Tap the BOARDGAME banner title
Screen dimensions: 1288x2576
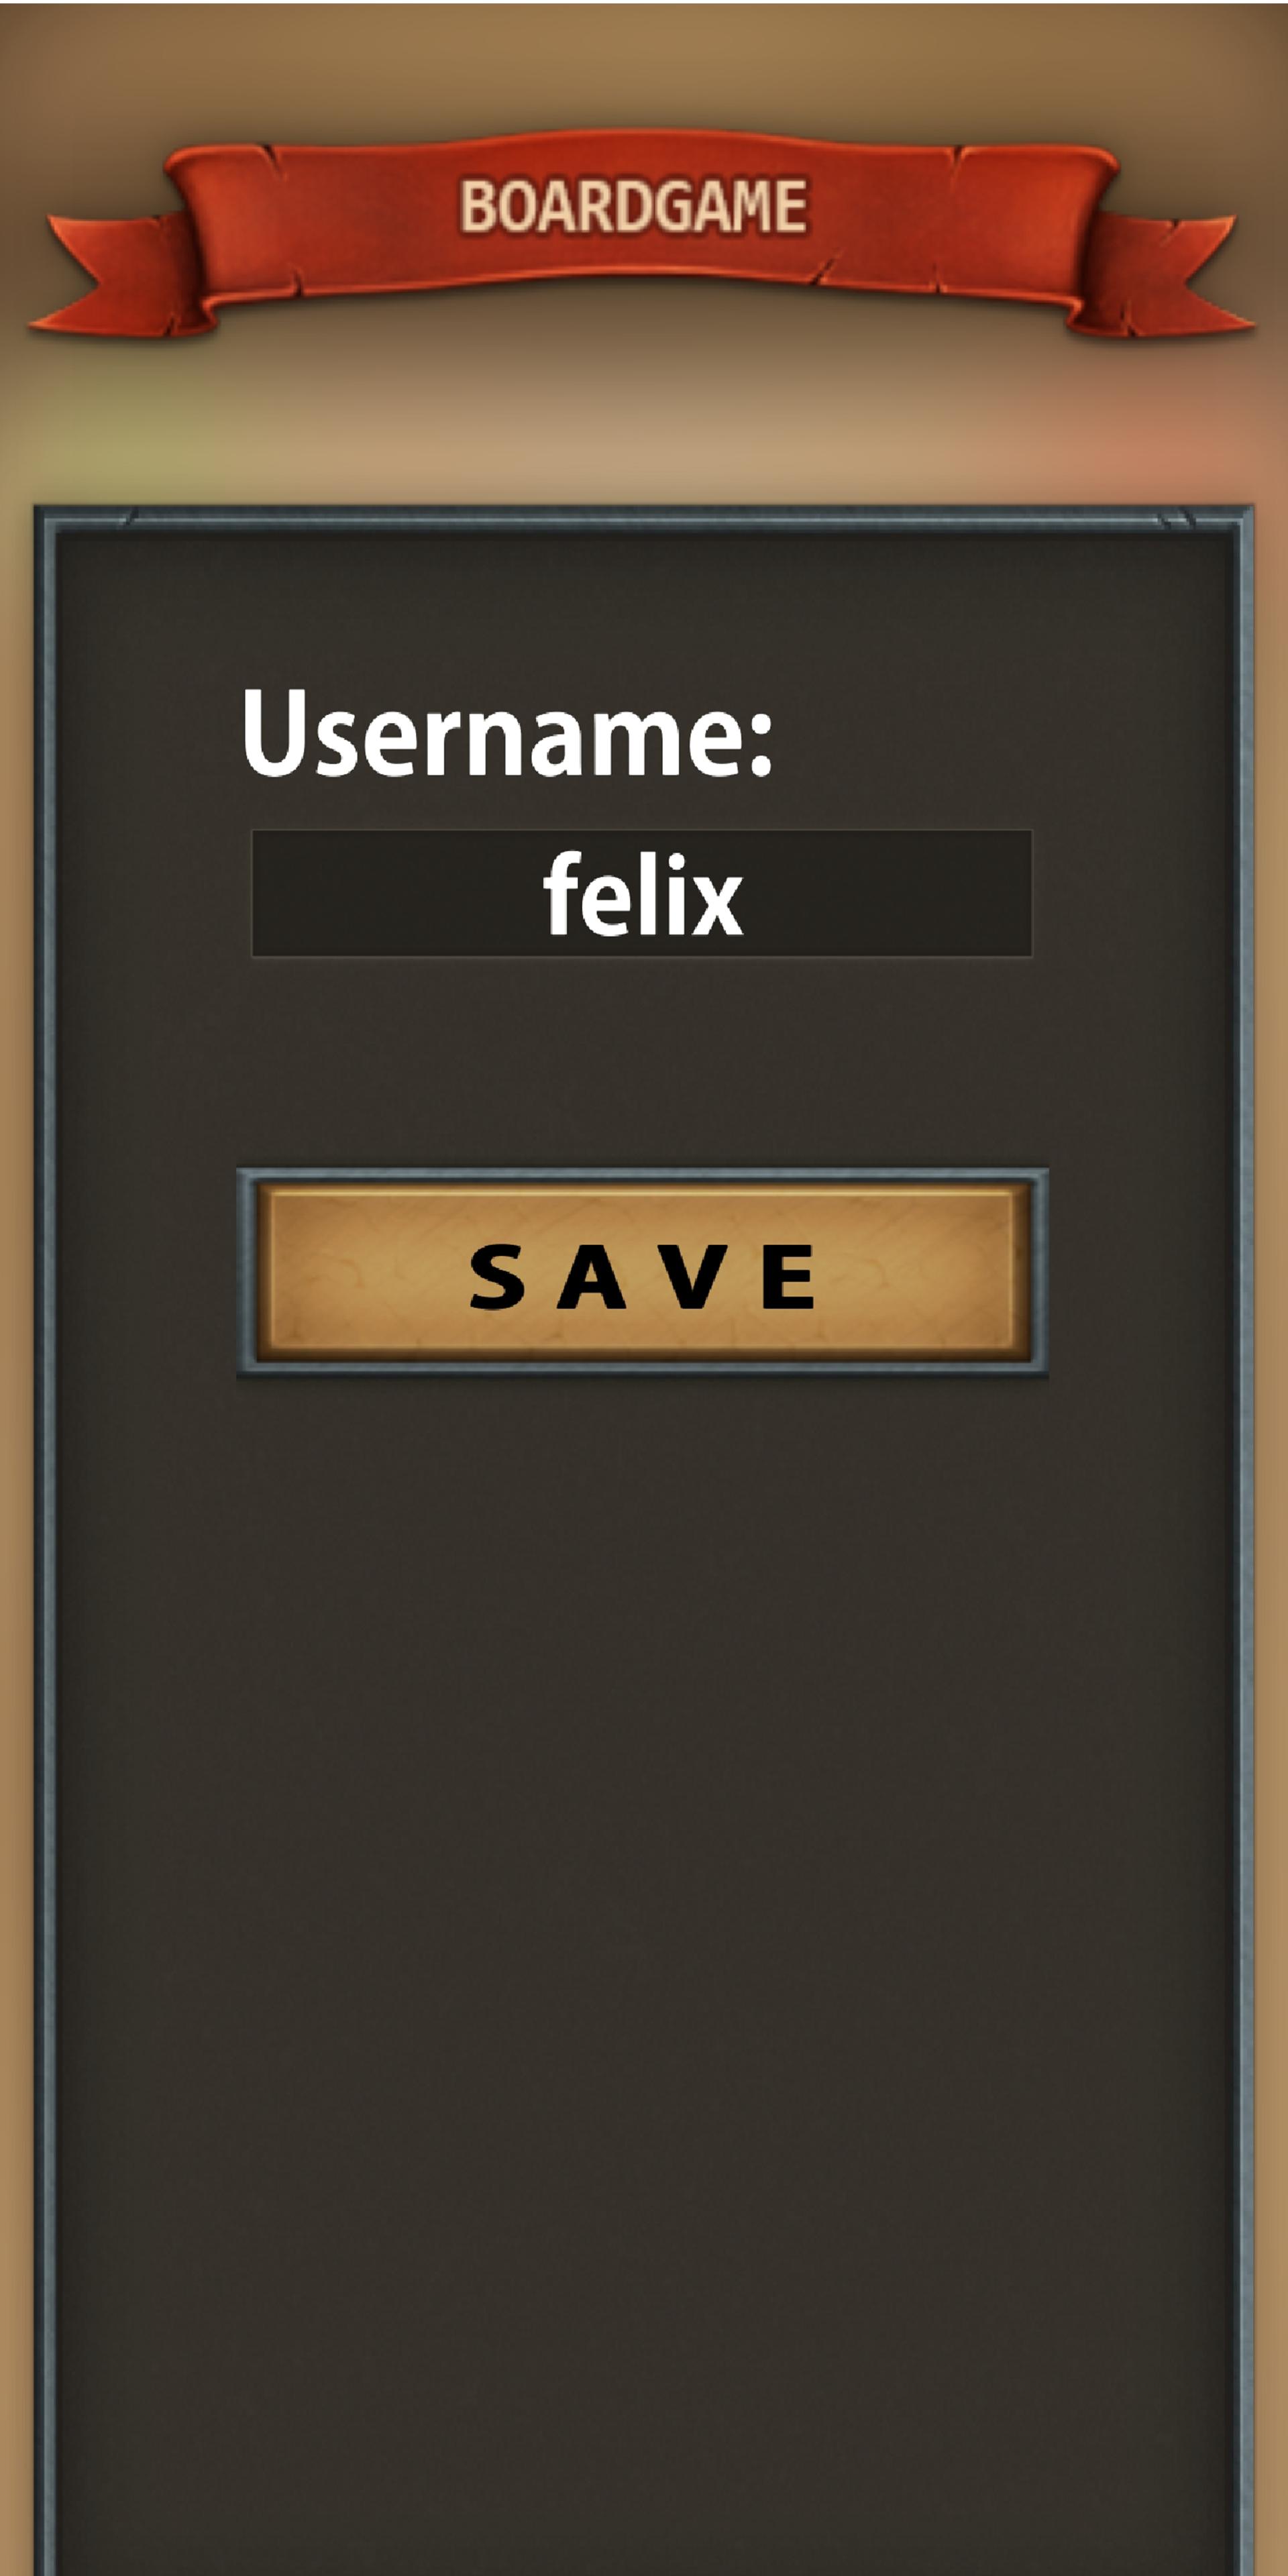tap(634, 207)
